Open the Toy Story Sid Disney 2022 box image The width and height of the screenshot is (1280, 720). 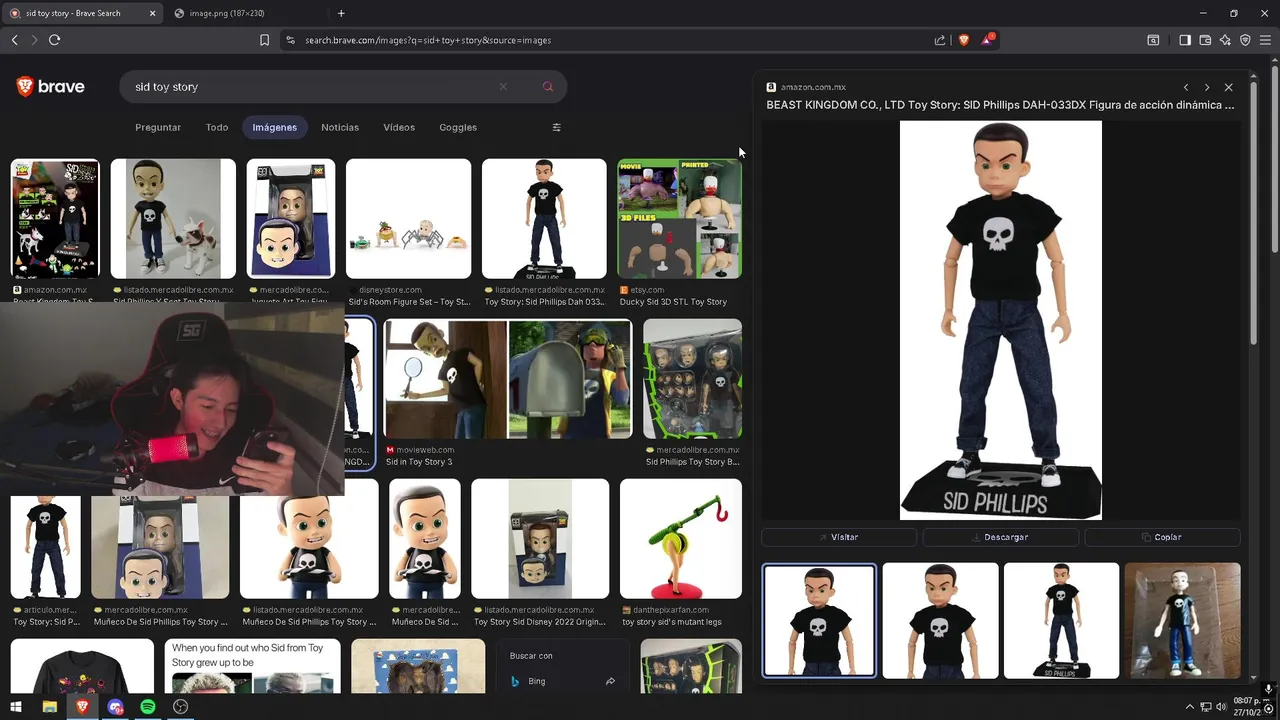(540, 539)
